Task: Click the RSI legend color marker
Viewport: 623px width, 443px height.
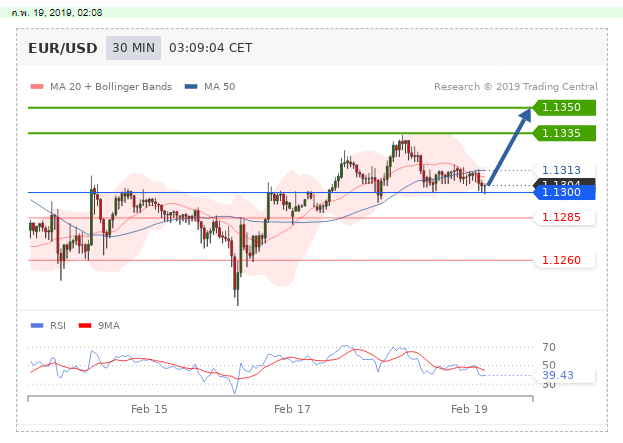Action: [37, 325]
